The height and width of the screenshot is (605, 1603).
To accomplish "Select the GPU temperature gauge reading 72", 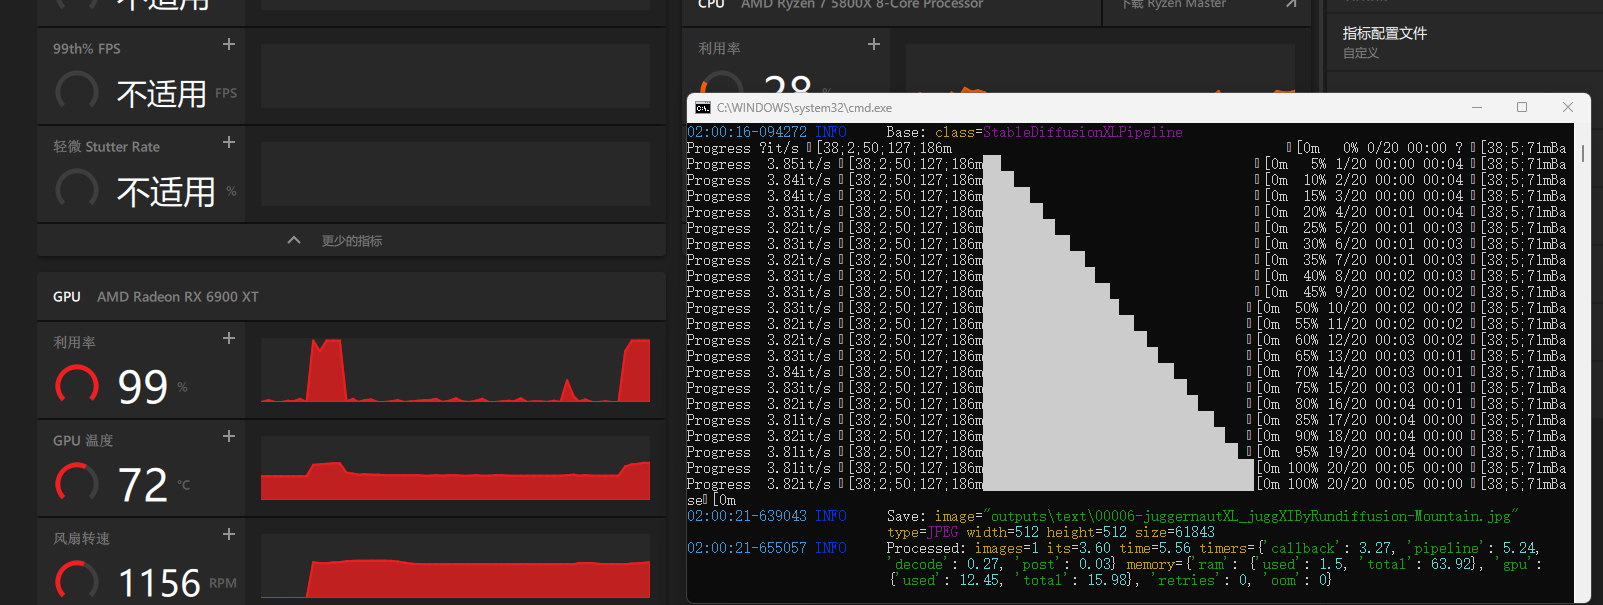I will 77,484.
